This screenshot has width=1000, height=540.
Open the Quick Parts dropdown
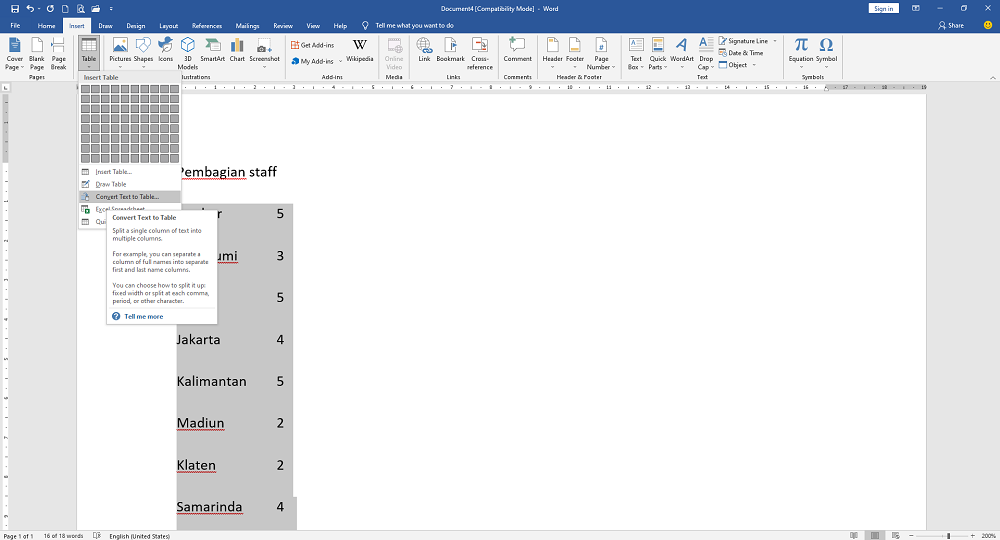(x=658, y=54)
